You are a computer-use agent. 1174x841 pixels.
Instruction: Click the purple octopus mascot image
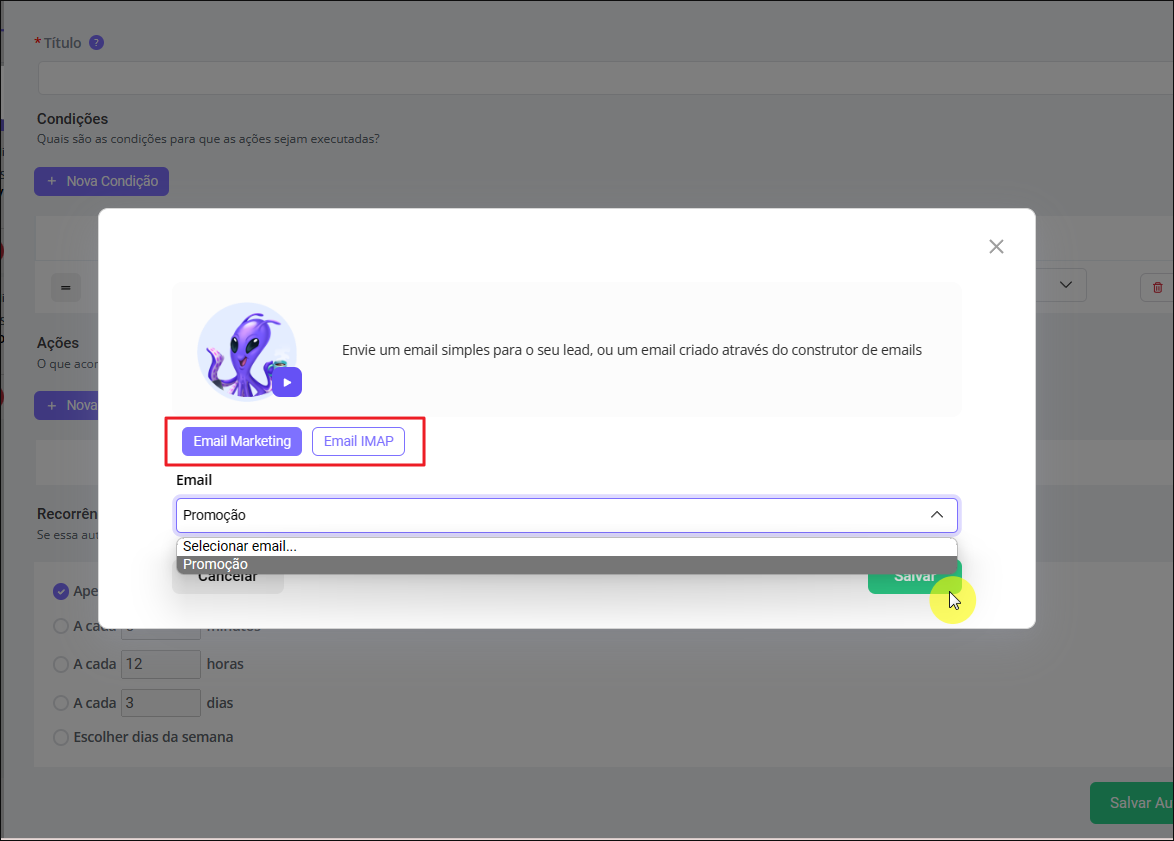tap(244, 347)
